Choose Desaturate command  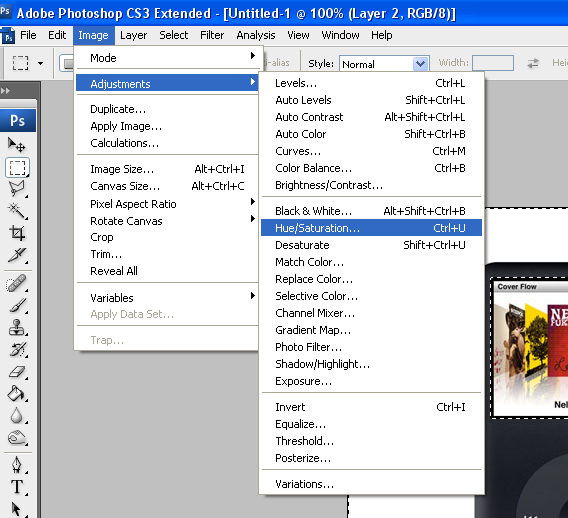click(x=371, y=245)
